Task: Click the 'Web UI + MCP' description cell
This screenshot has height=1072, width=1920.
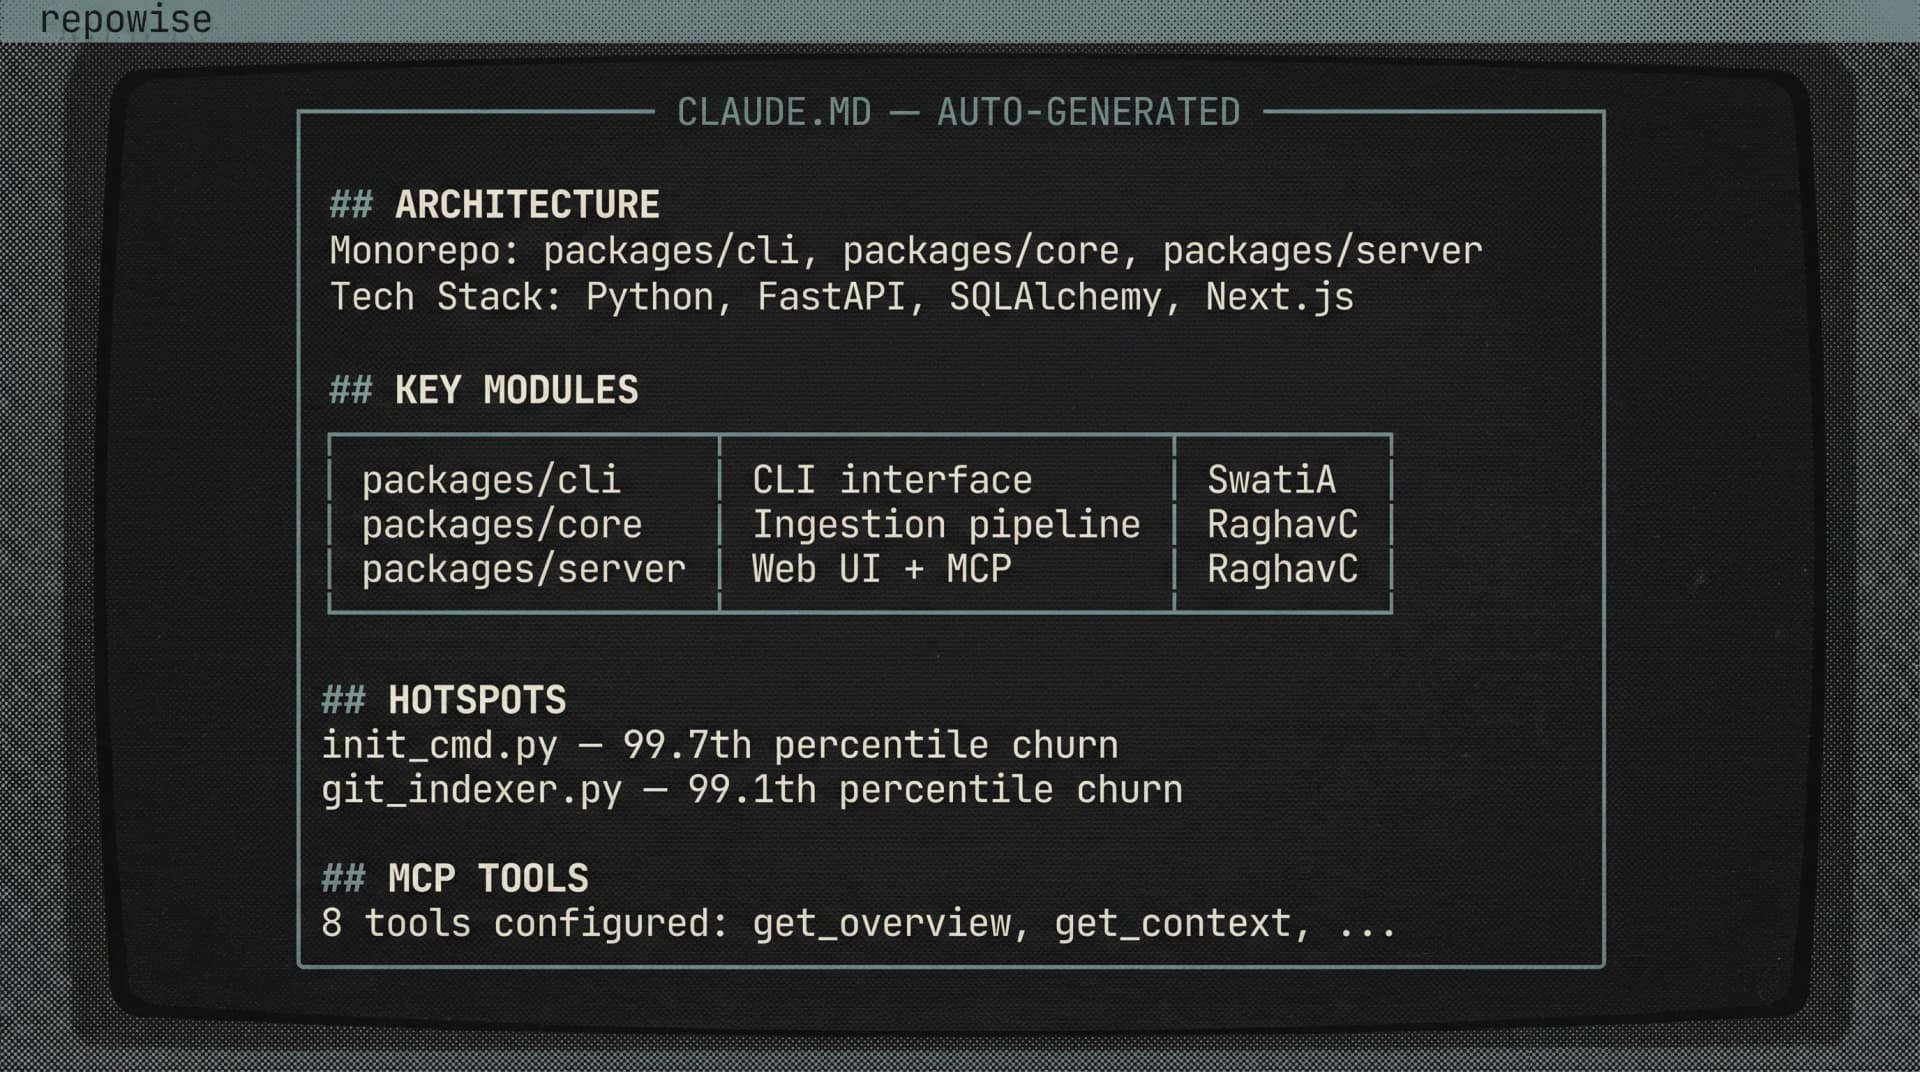Action: (x=881, y=569)
